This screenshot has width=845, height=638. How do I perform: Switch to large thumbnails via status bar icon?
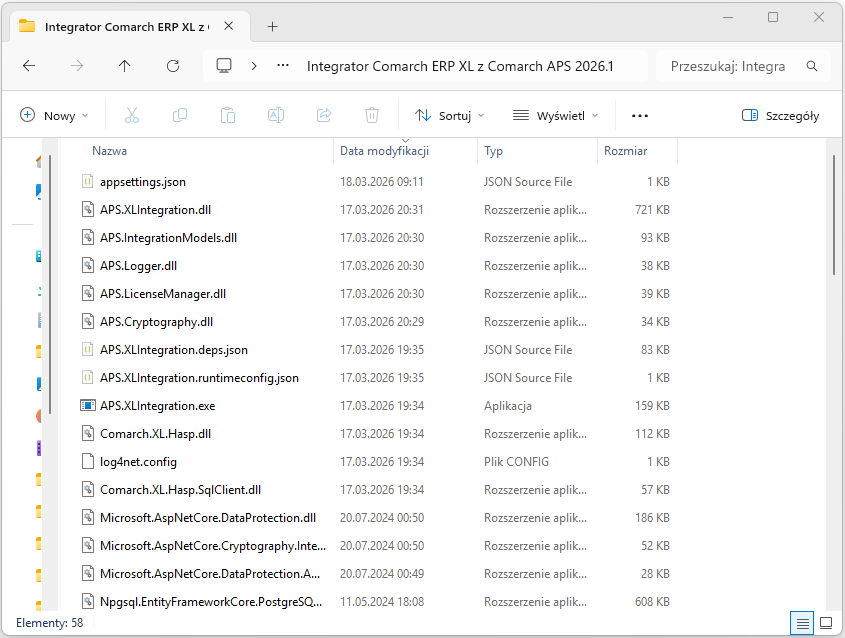pyautogui.click(x=826, y=623)
